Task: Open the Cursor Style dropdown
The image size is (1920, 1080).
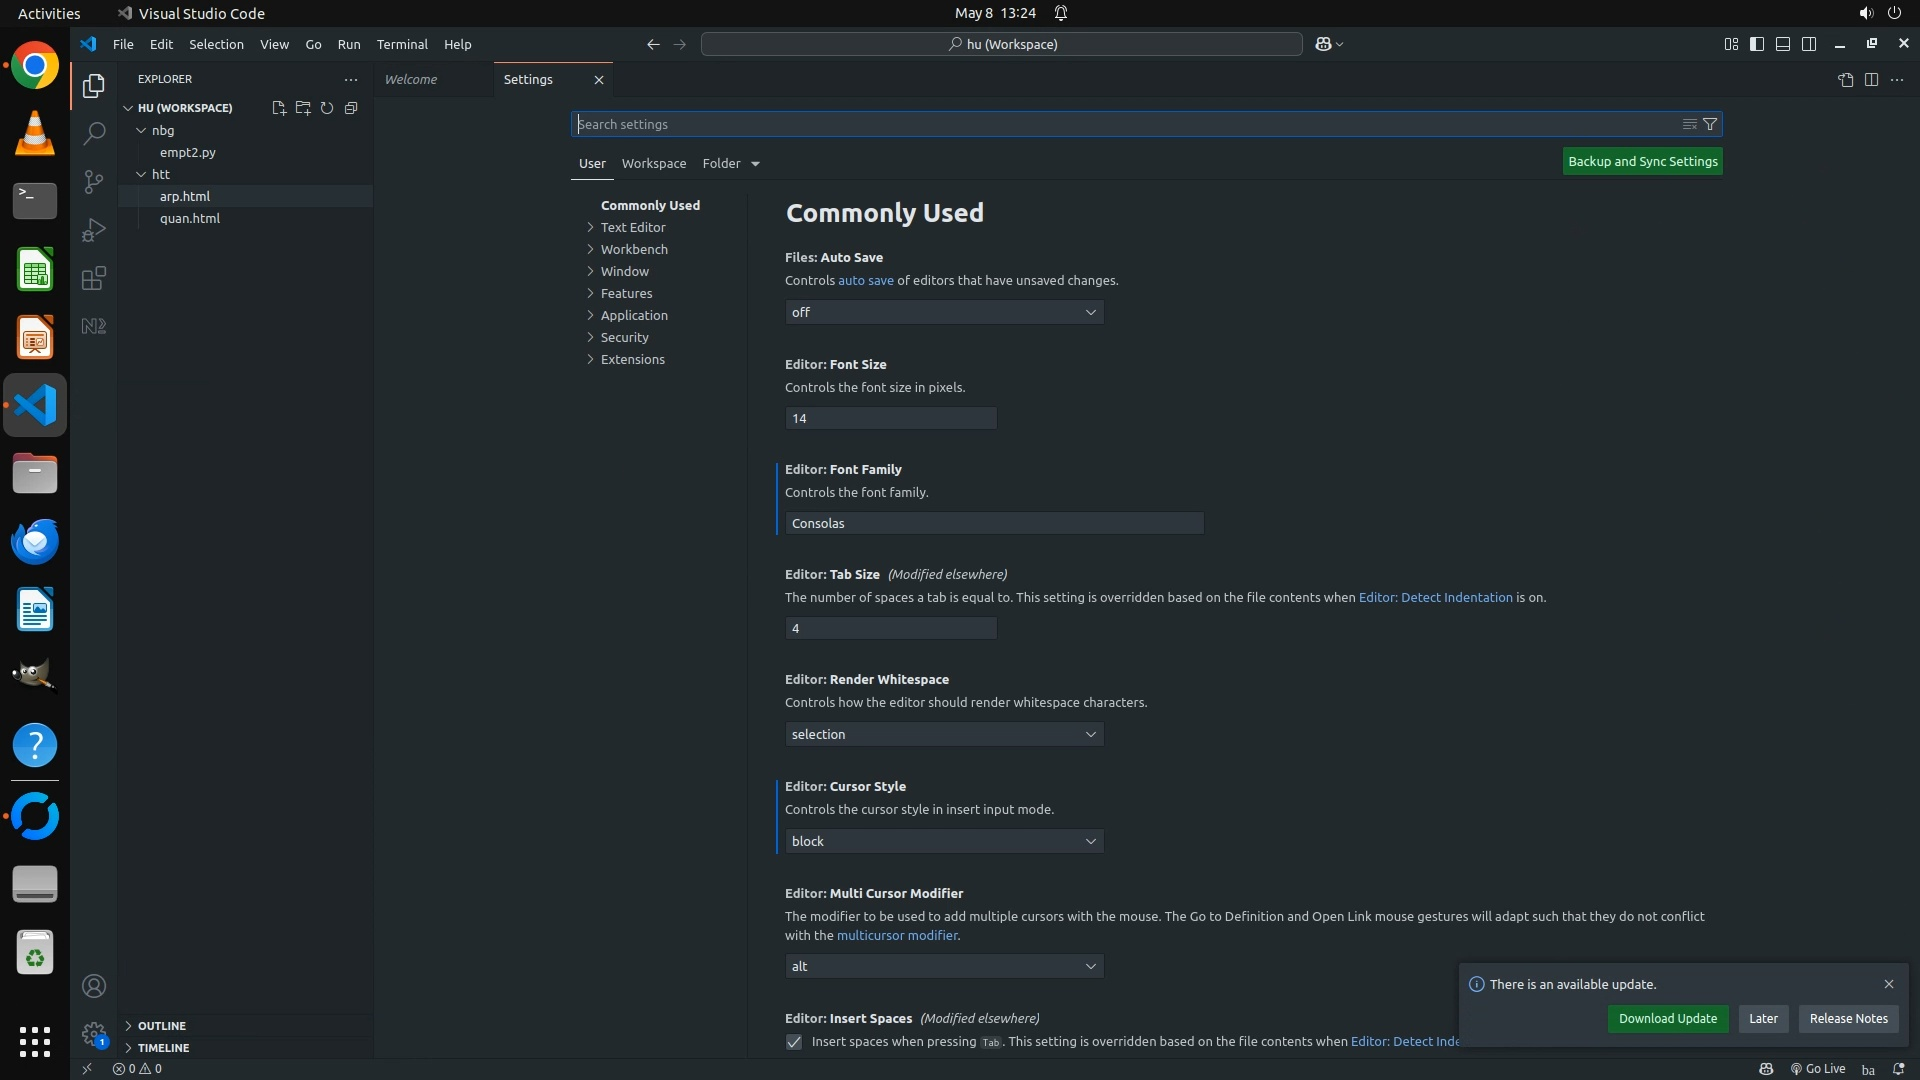Action: point(944,842)
